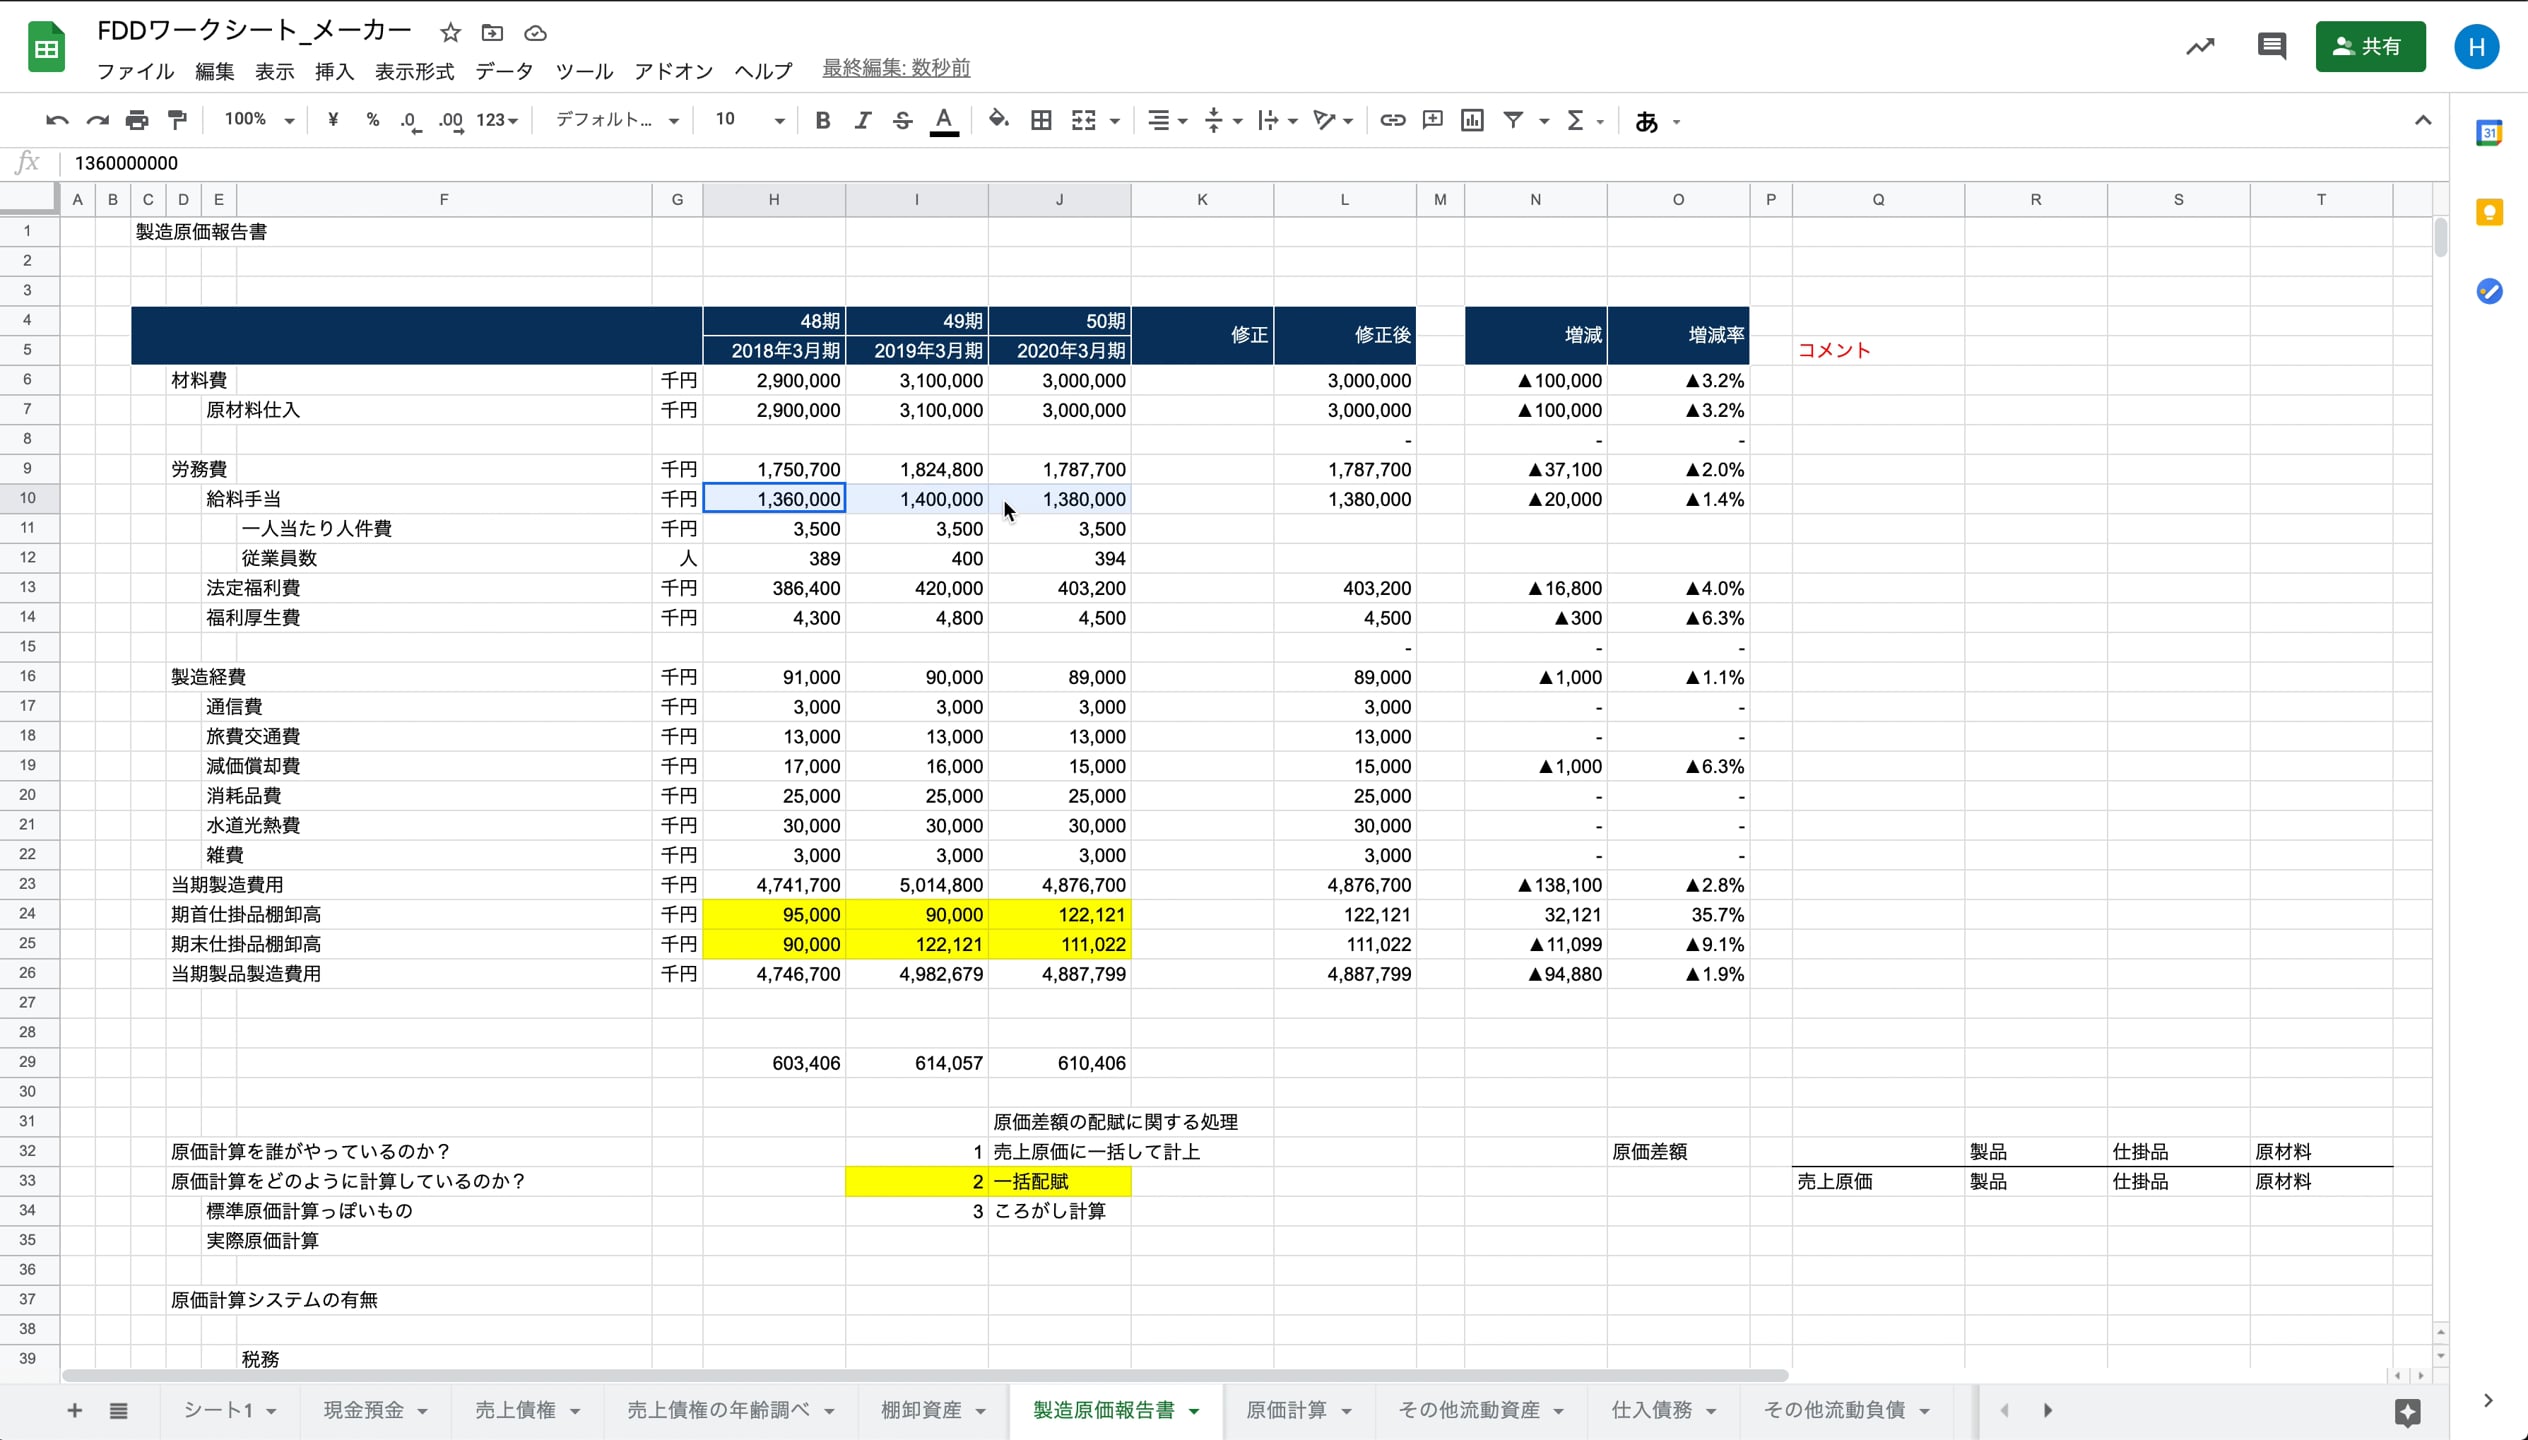Image resolution: width=2528 pixels, height=1440 pixels.
Task: Toggle strikethrough on the selected cell
Action: click(x=901, y=119)
